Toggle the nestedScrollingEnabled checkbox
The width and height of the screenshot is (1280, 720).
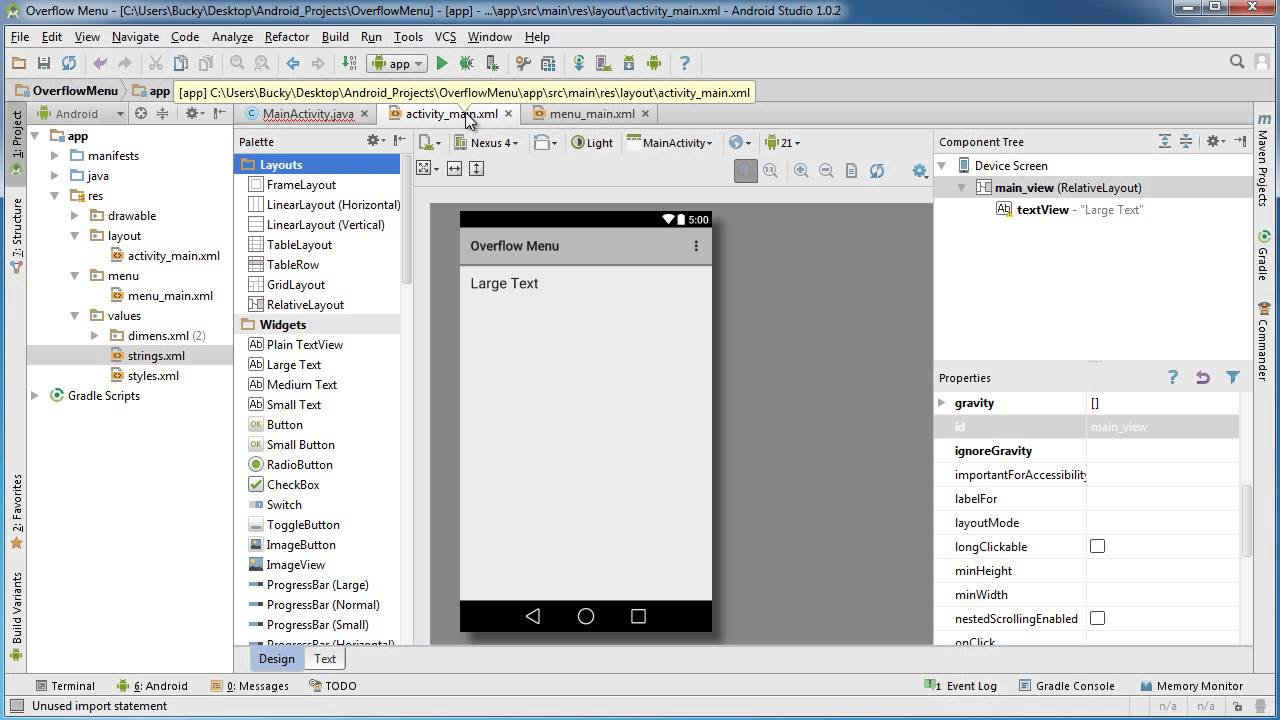pos(1097,618)
